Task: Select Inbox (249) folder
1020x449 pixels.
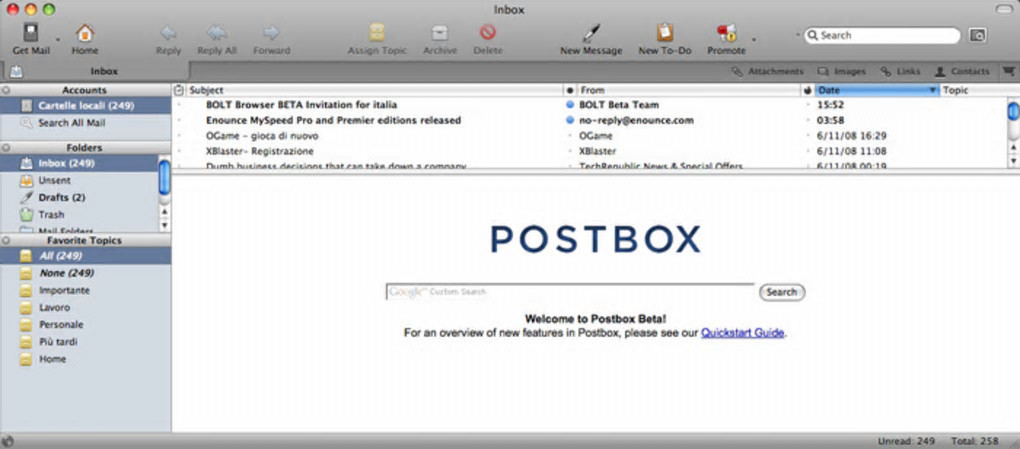Action: [x=79, y=163]
